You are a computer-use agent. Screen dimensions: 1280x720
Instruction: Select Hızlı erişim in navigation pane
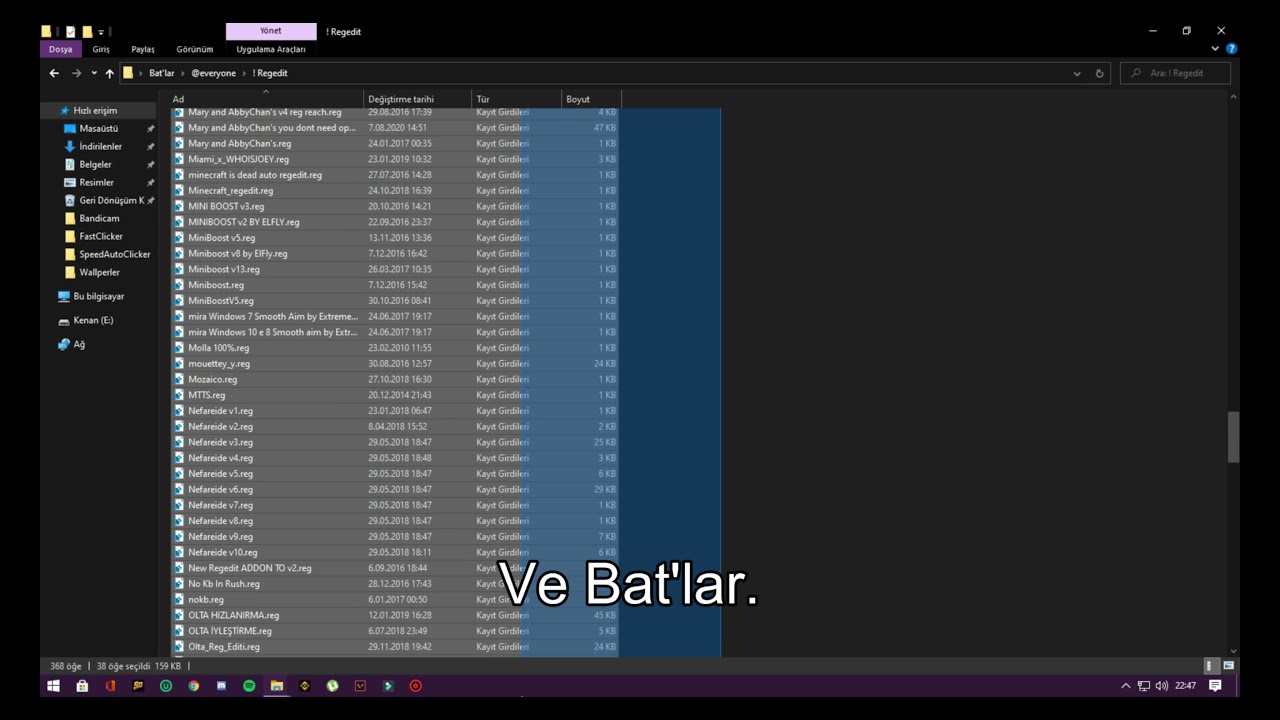pyautogui.click(x=95, y=111)
